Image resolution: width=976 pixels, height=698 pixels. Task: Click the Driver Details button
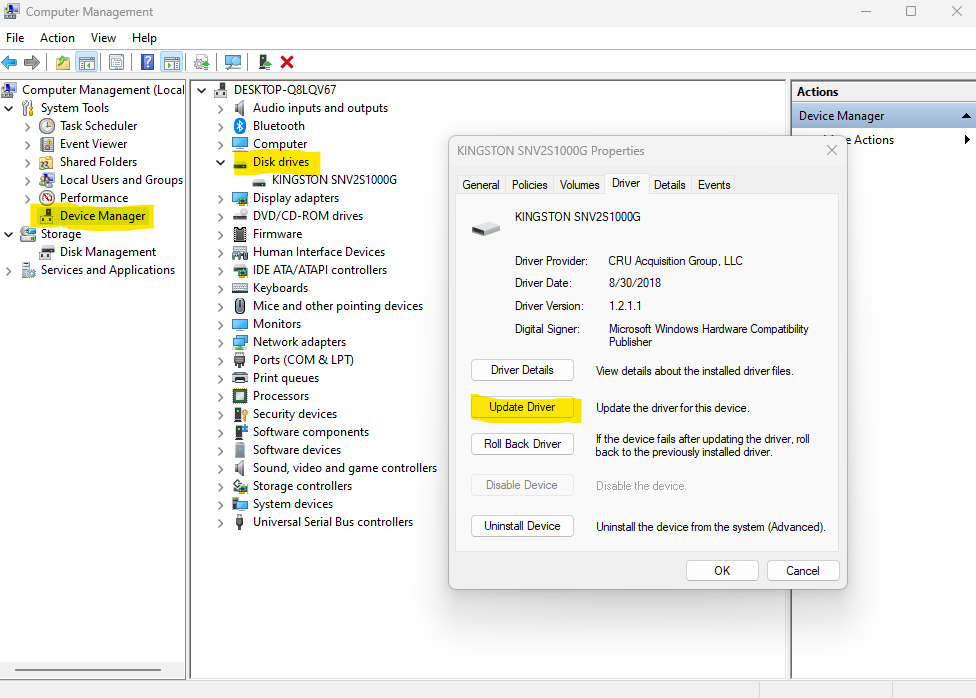click(x=522, y=370)
